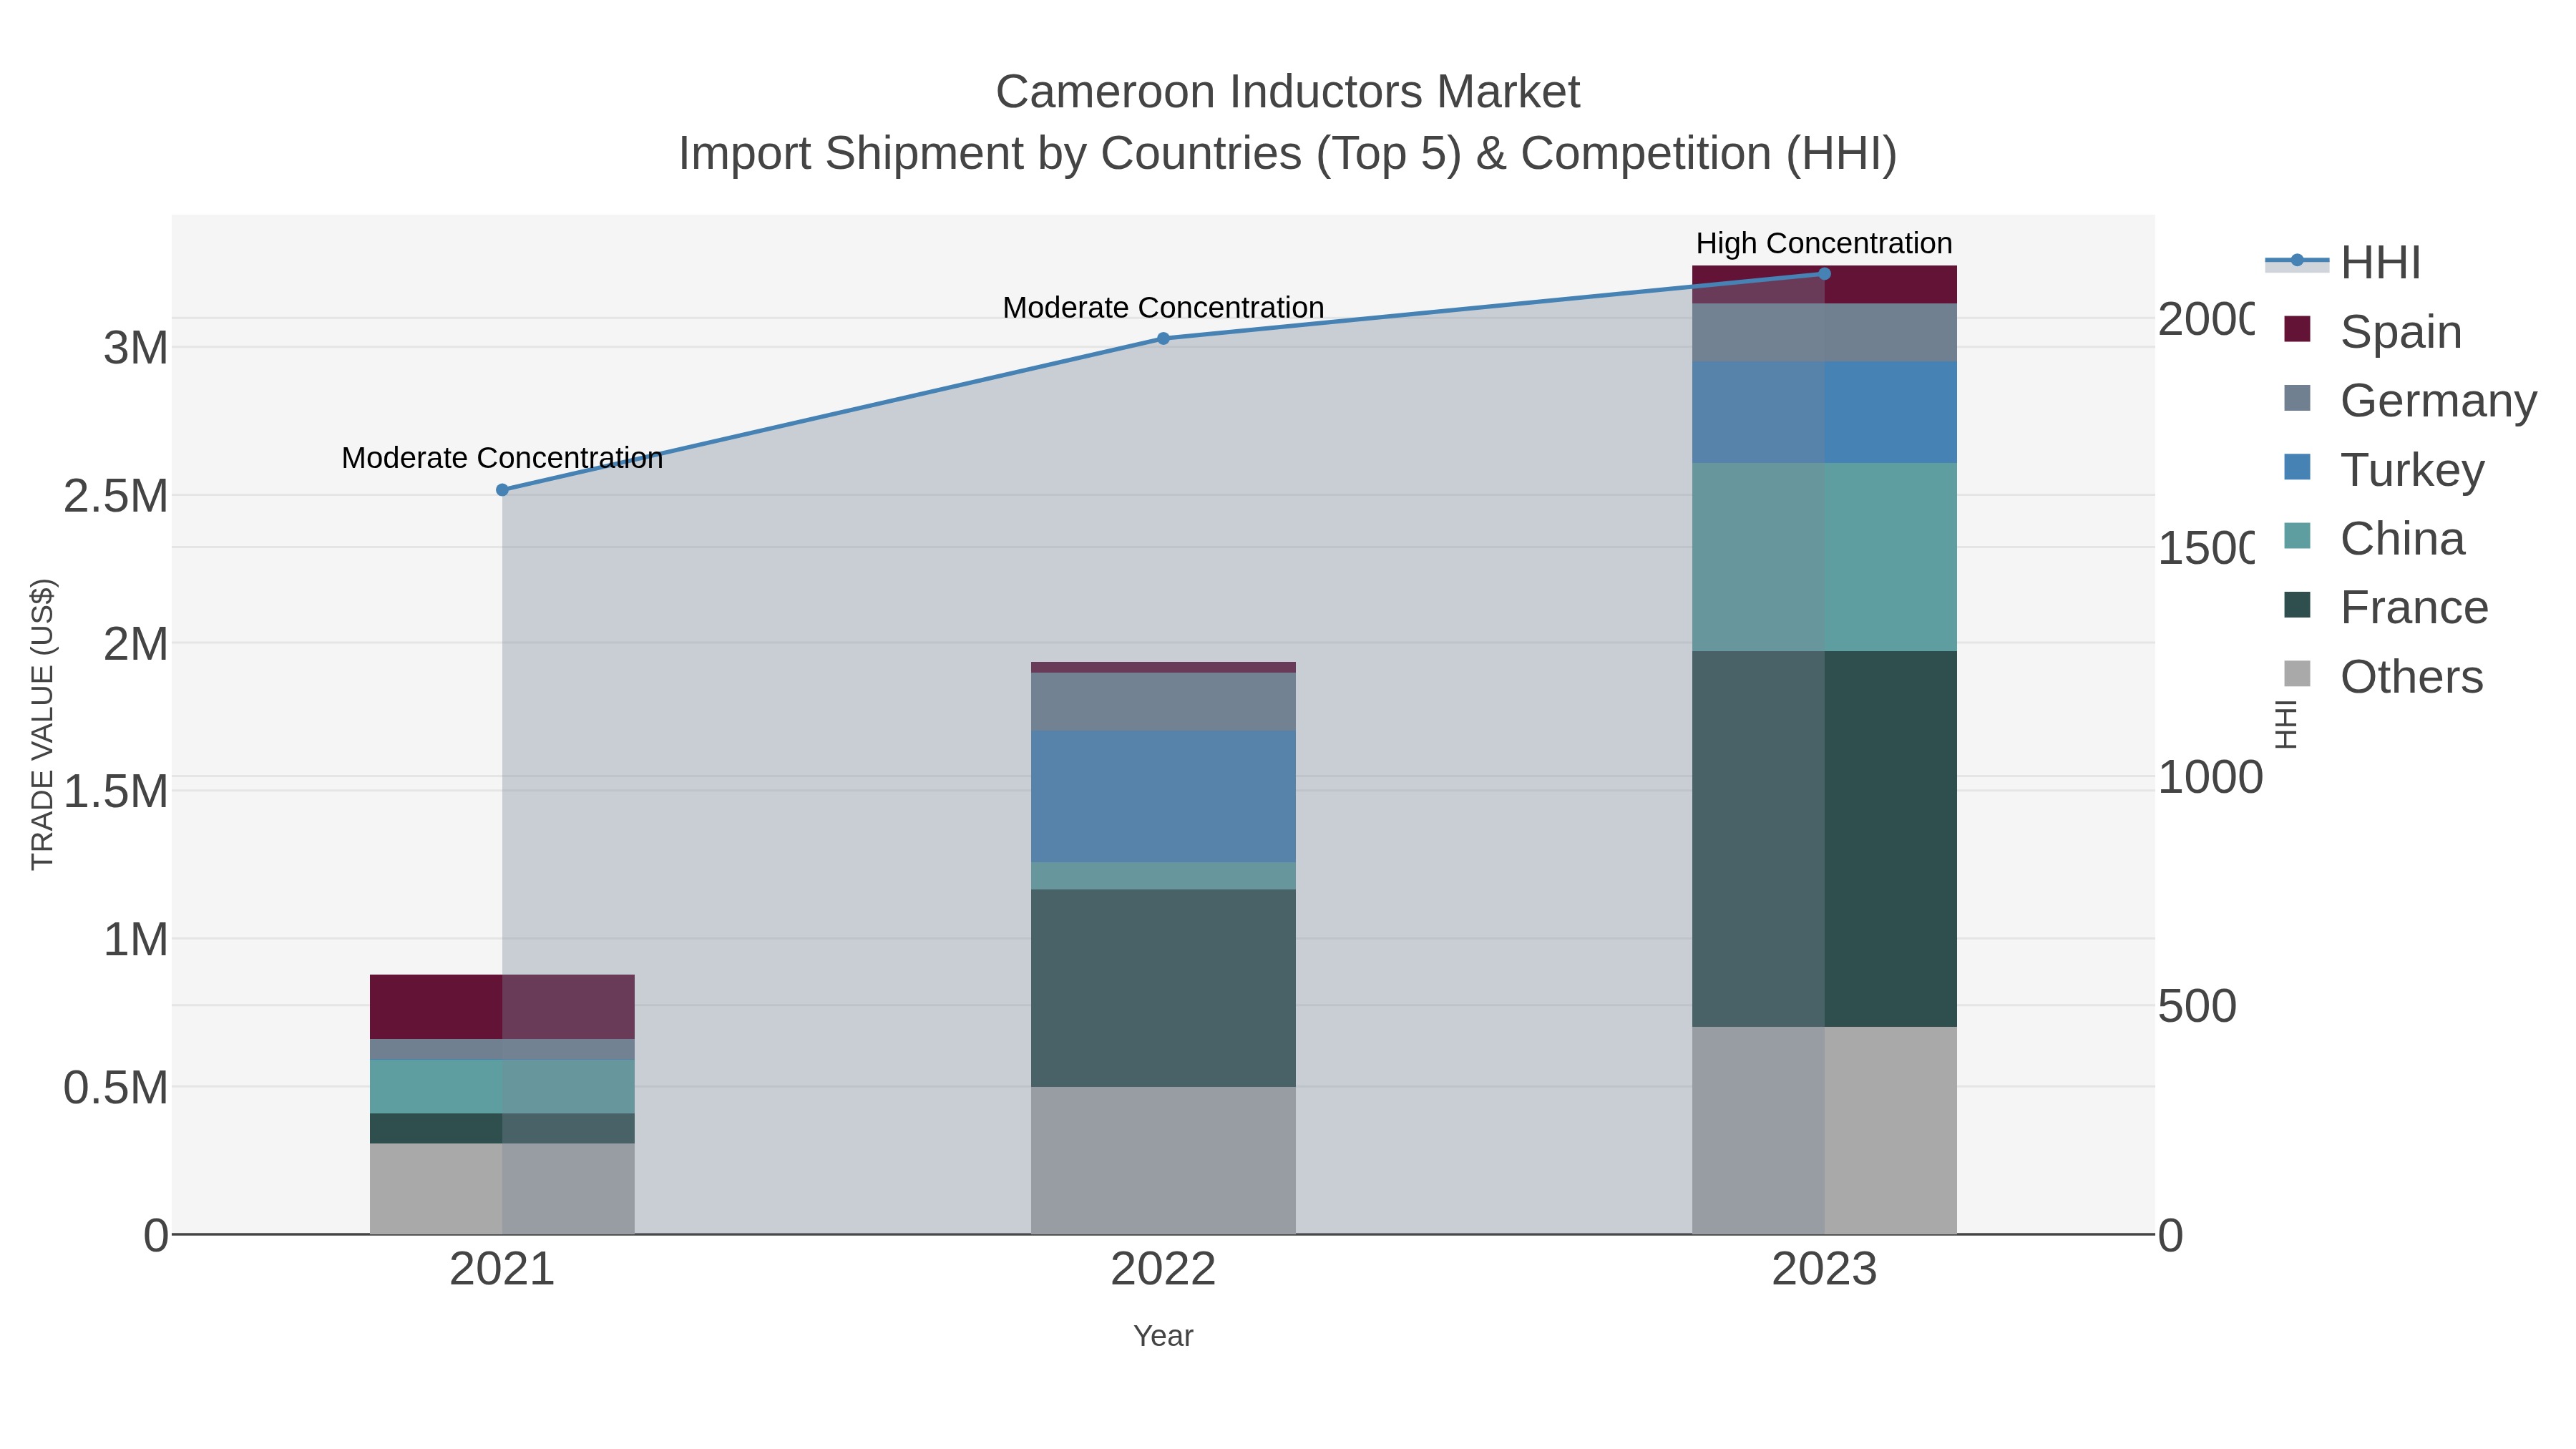Click the rotated HHI right axis title
2576x1449 pixels.
tap(2286, 724)
